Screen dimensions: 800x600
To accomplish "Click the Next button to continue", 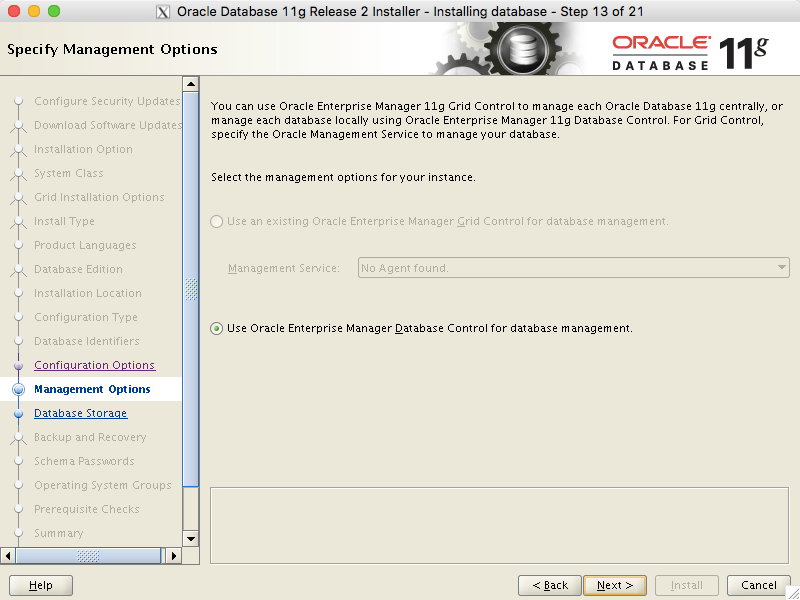I will point(614,585).
